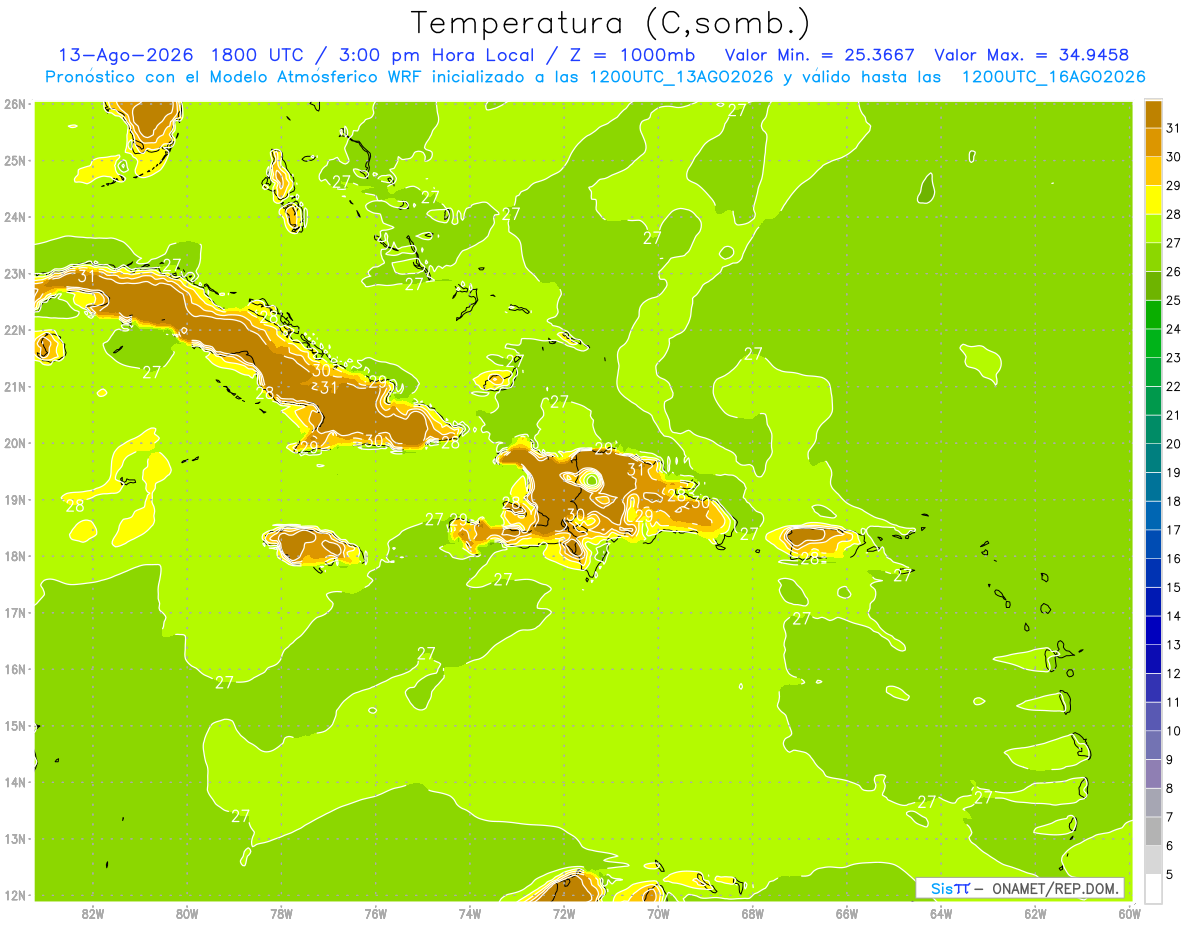Click the valid-until time "1200UTC_16AGO2026"
The width and height of the screenshot is (1200, 927).
[1053, 77]
